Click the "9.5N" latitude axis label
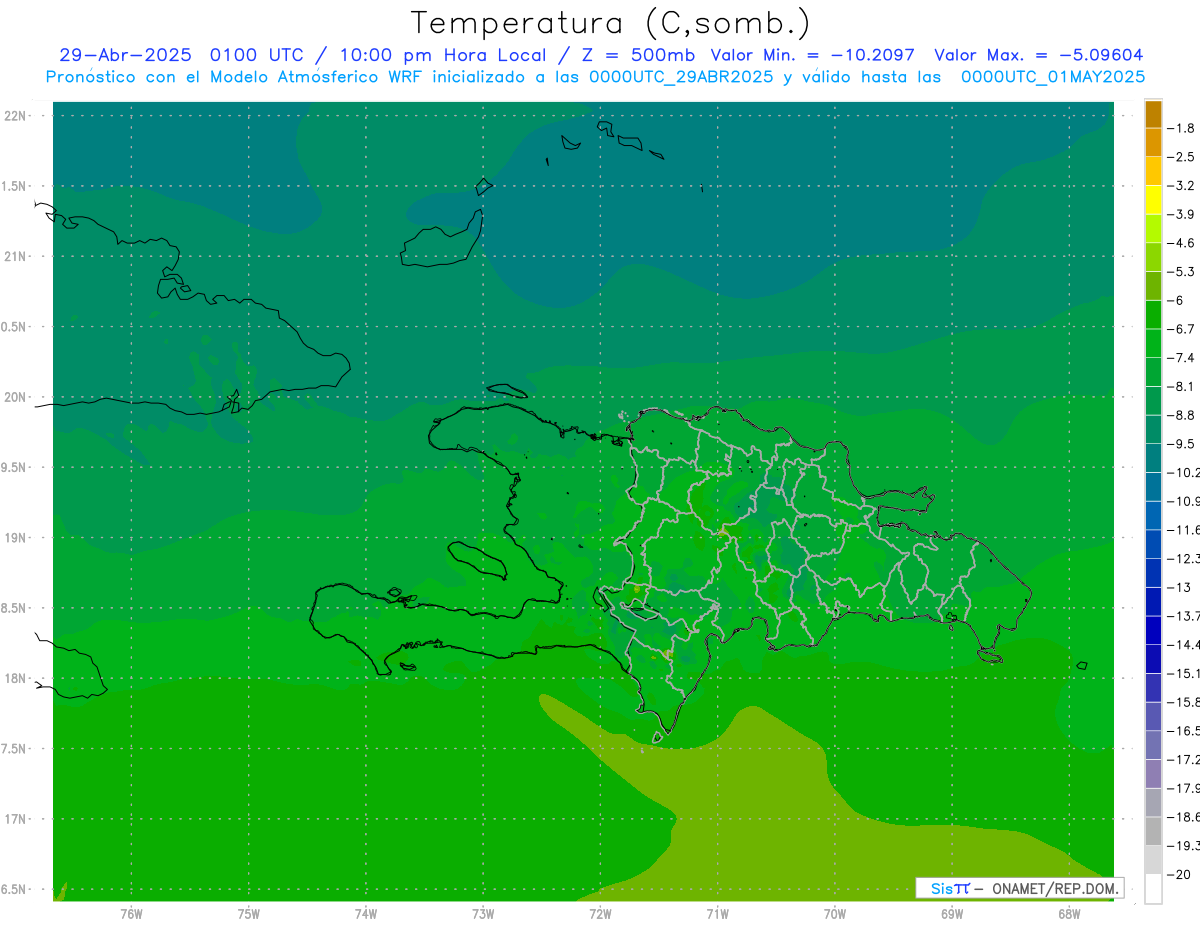 click(x=15, y=467)
